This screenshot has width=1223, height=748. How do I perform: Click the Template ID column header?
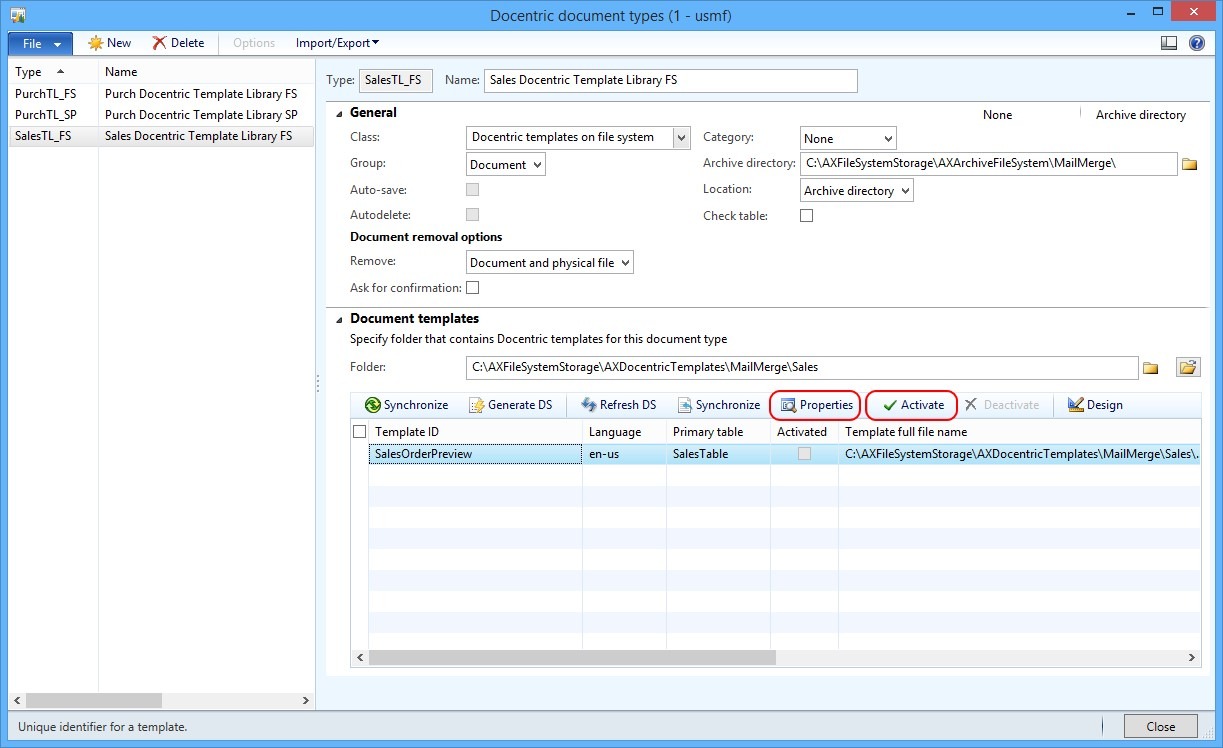pos(476,432)
